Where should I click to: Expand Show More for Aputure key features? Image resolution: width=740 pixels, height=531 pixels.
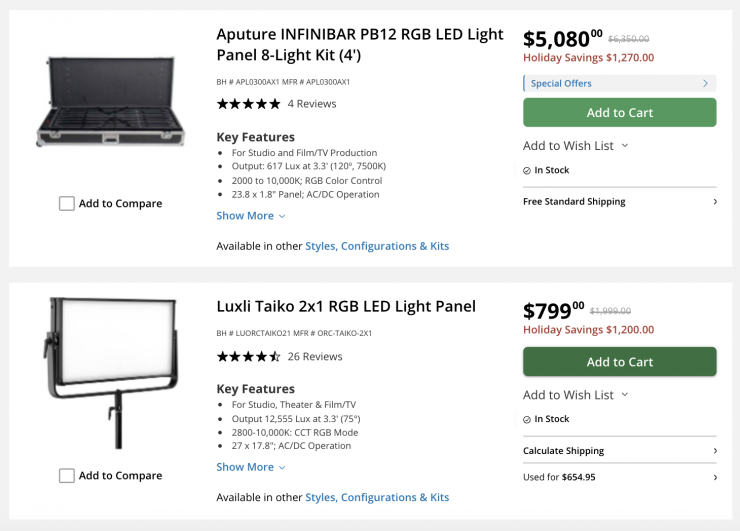point(251,216)
